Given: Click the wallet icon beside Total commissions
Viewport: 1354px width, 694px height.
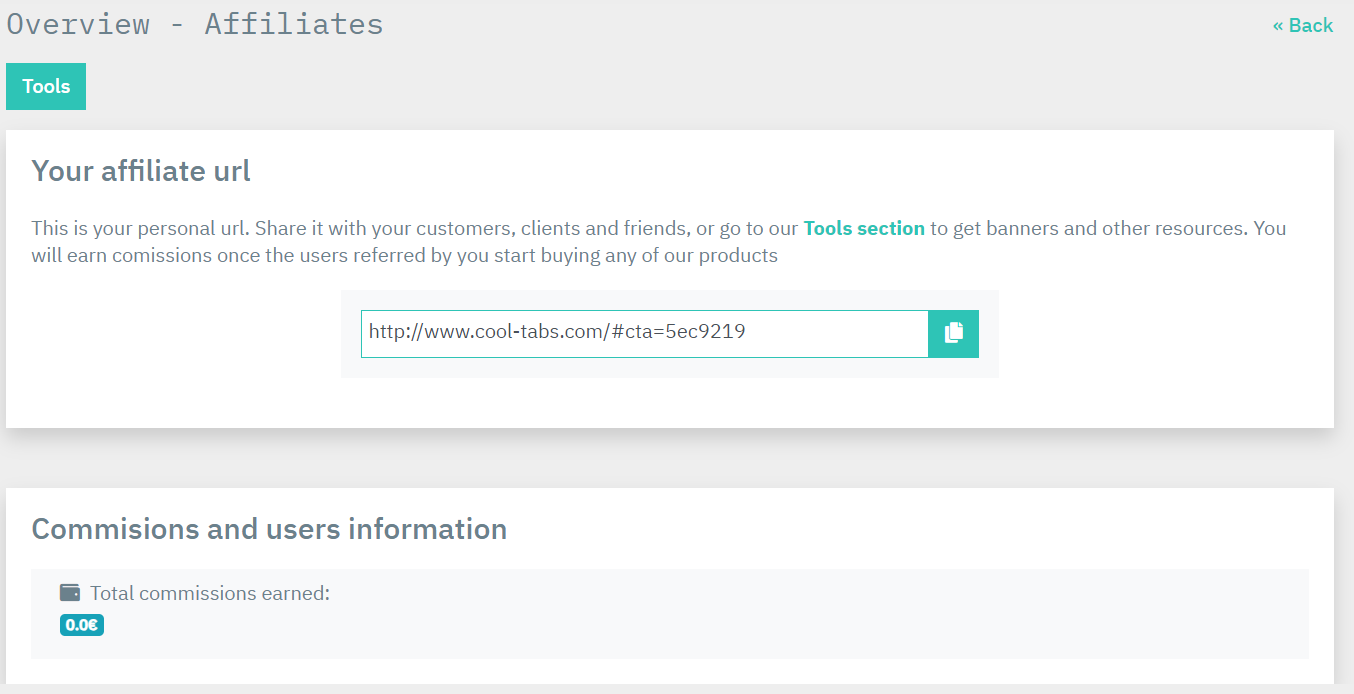Looking at the screenshot, I should click(x=70, y=593).
